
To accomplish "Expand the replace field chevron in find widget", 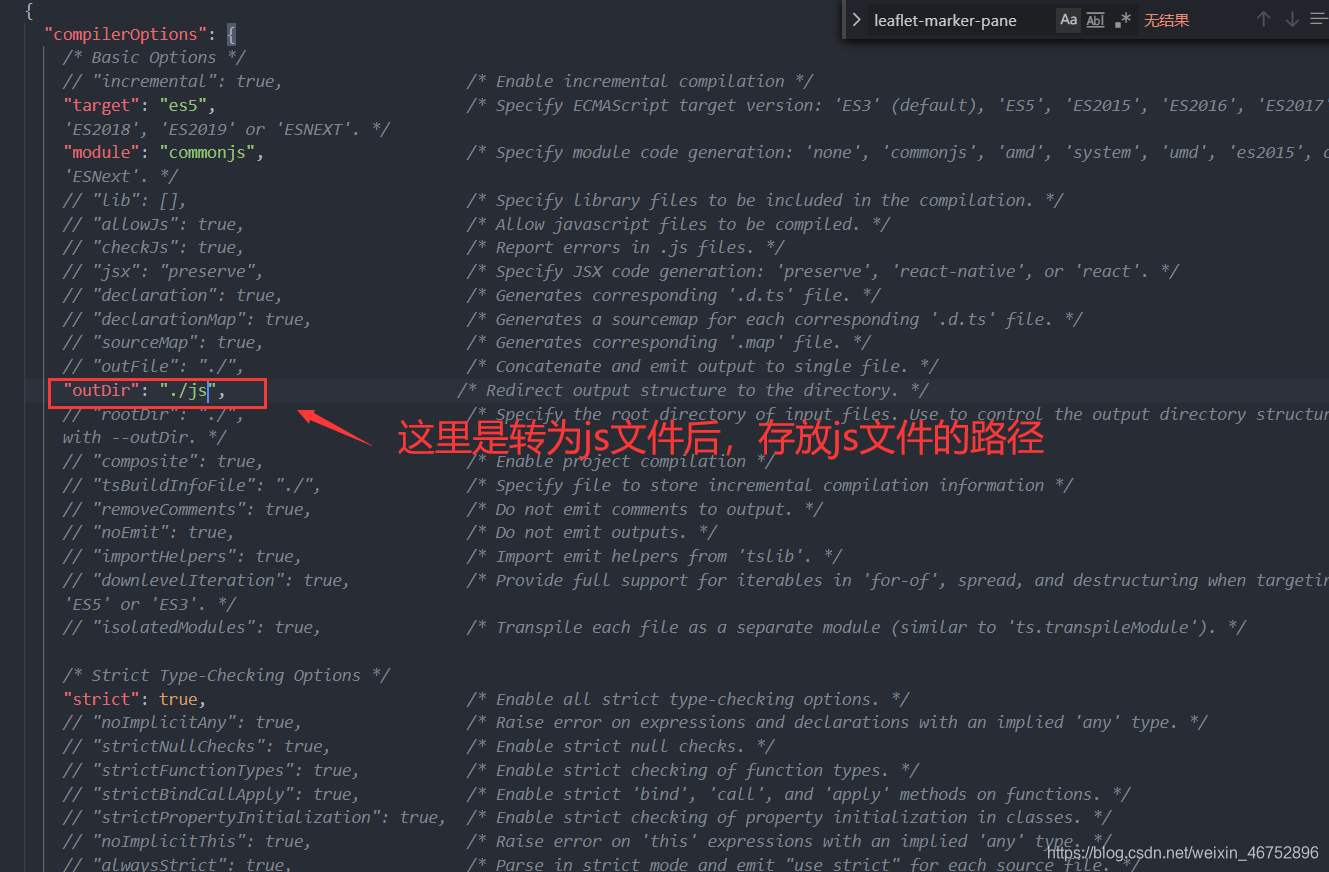I will coord(856,20).
